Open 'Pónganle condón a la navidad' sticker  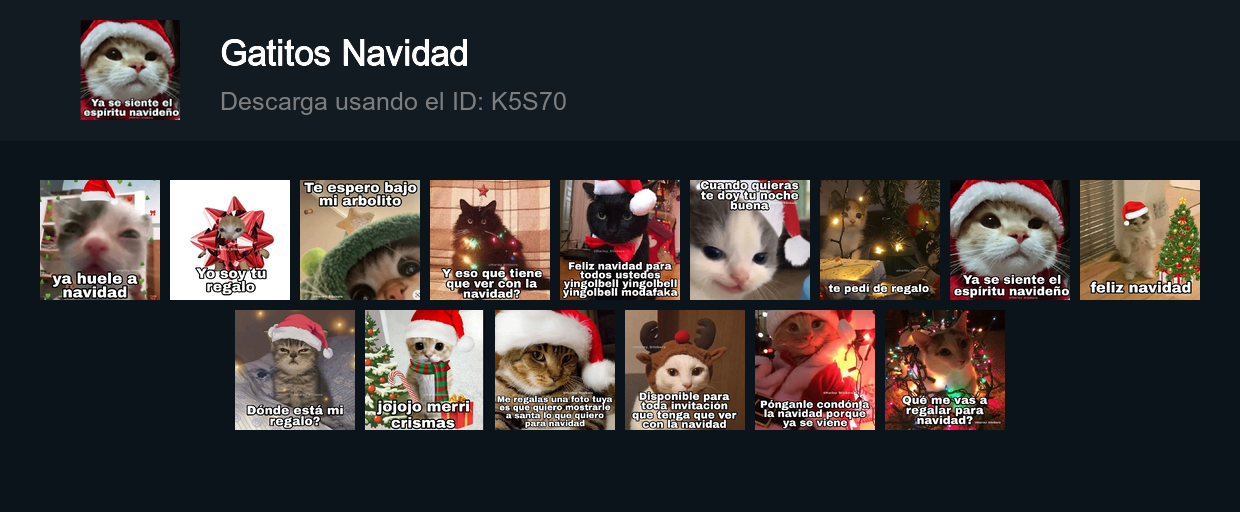815,370
